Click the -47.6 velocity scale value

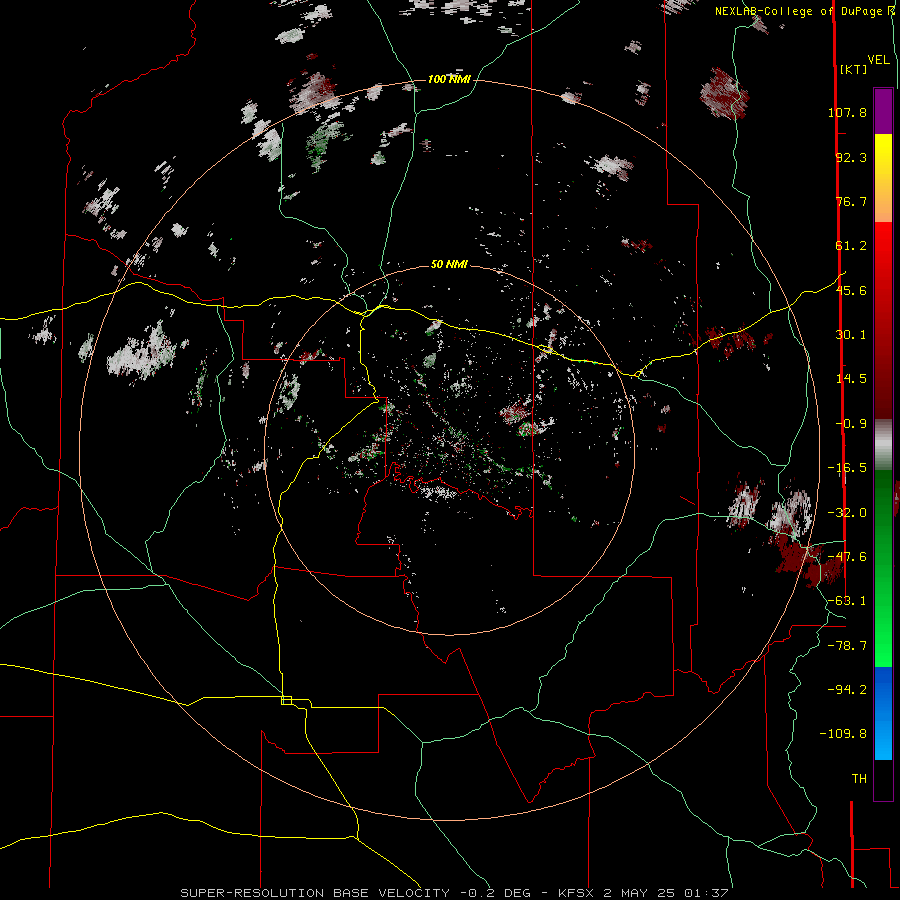coord(847,557)
